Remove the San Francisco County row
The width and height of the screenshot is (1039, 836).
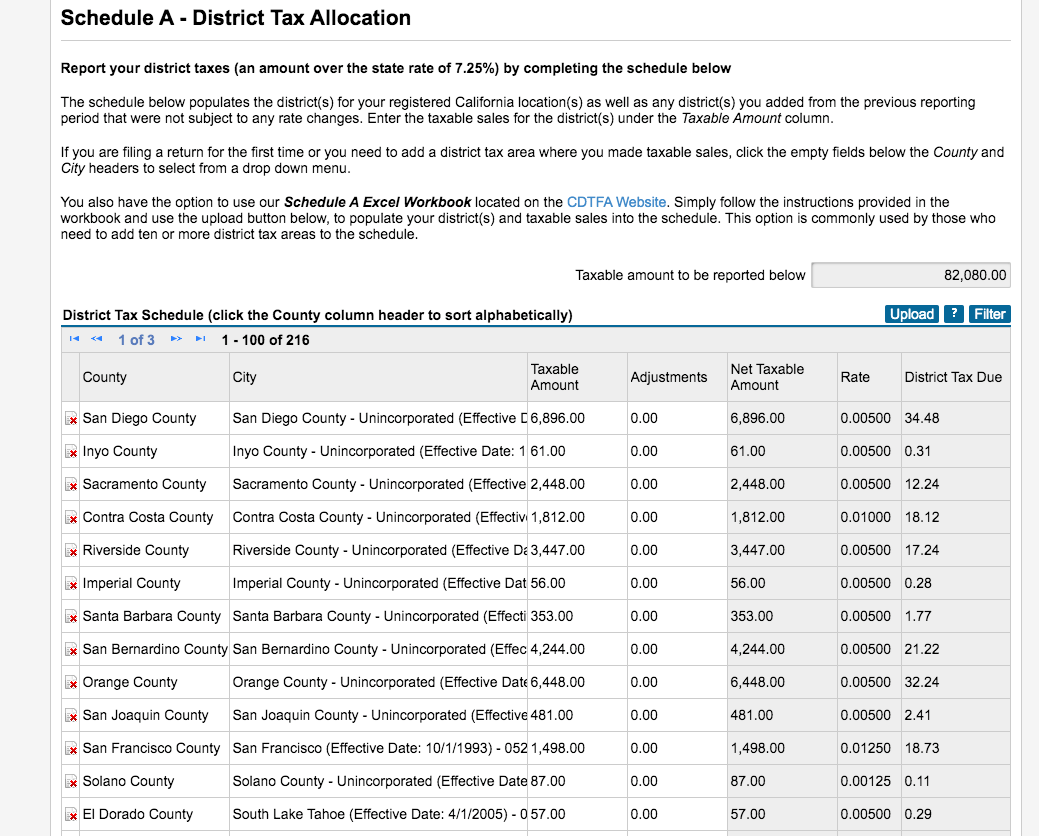(x=71, y=749)
